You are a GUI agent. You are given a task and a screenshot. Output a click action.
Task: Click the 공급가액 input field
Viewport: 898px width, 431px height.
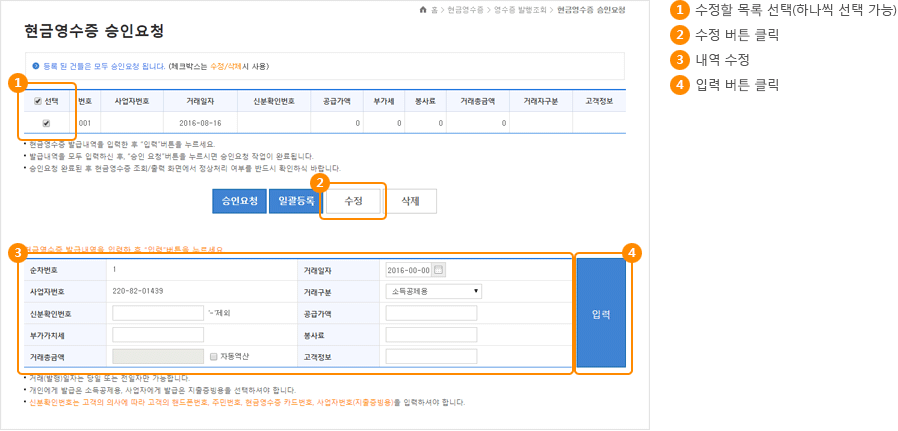pos(431,313)
